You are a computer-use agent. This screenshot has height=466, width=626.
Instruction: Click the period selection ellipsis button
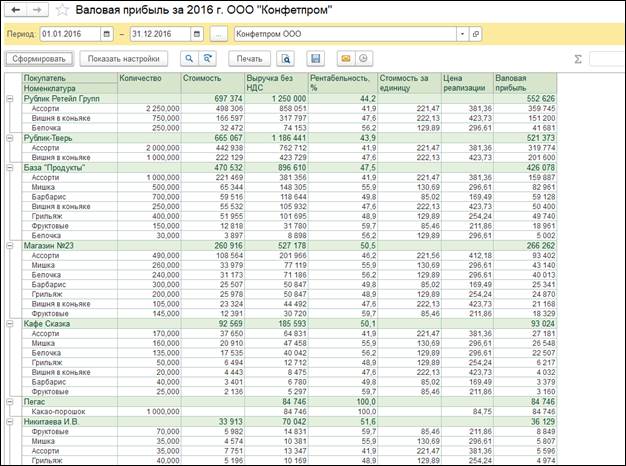coord(218,34)
